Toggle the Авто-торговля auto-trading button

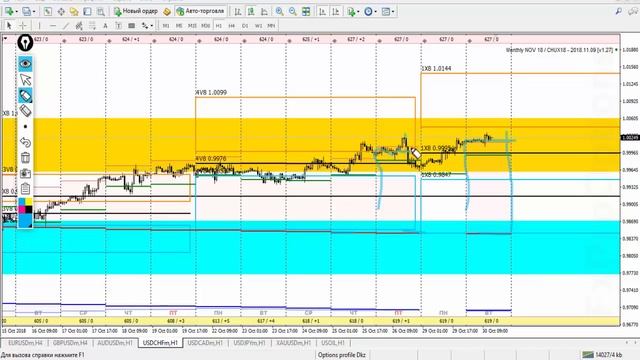pos(200,11)
